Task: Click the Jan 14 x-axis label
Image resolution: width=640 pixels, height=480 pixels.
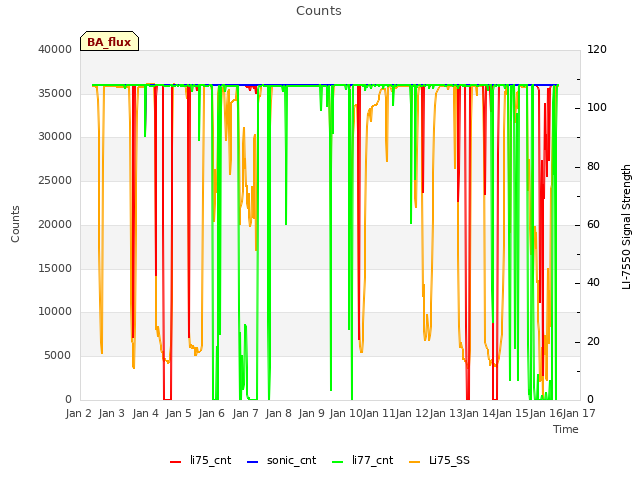Action: coord(479,413)
